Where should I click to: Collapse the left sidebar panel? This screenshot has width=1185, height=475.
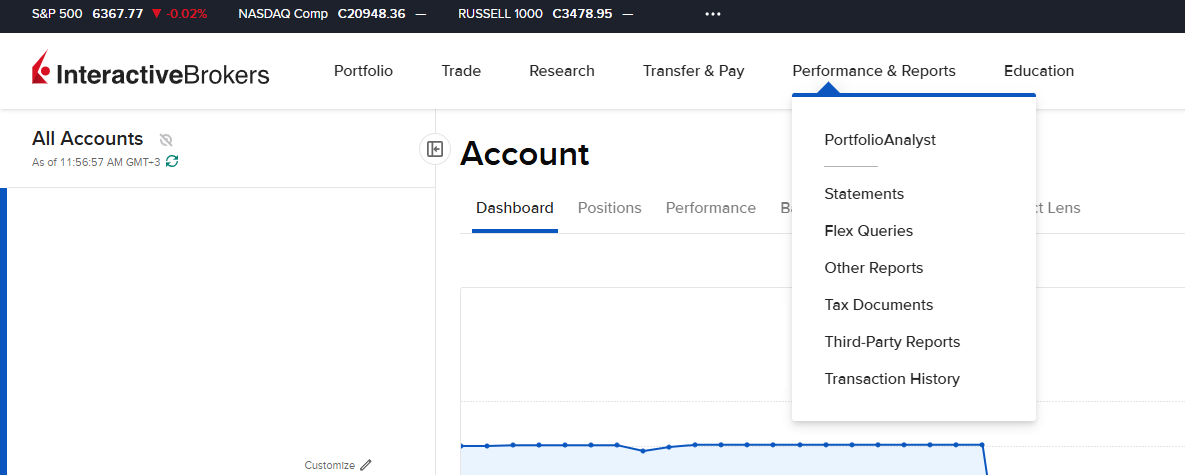(435, 150)
